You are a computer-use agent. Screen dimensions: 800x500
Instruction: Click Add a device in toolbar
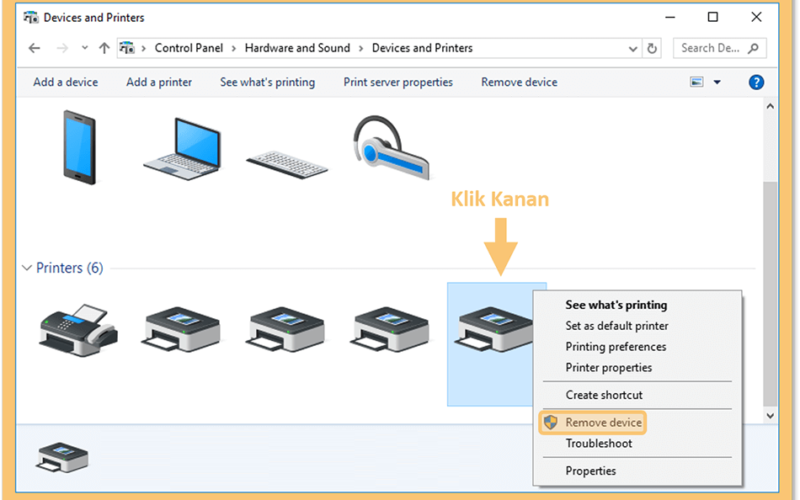[65, 82]
